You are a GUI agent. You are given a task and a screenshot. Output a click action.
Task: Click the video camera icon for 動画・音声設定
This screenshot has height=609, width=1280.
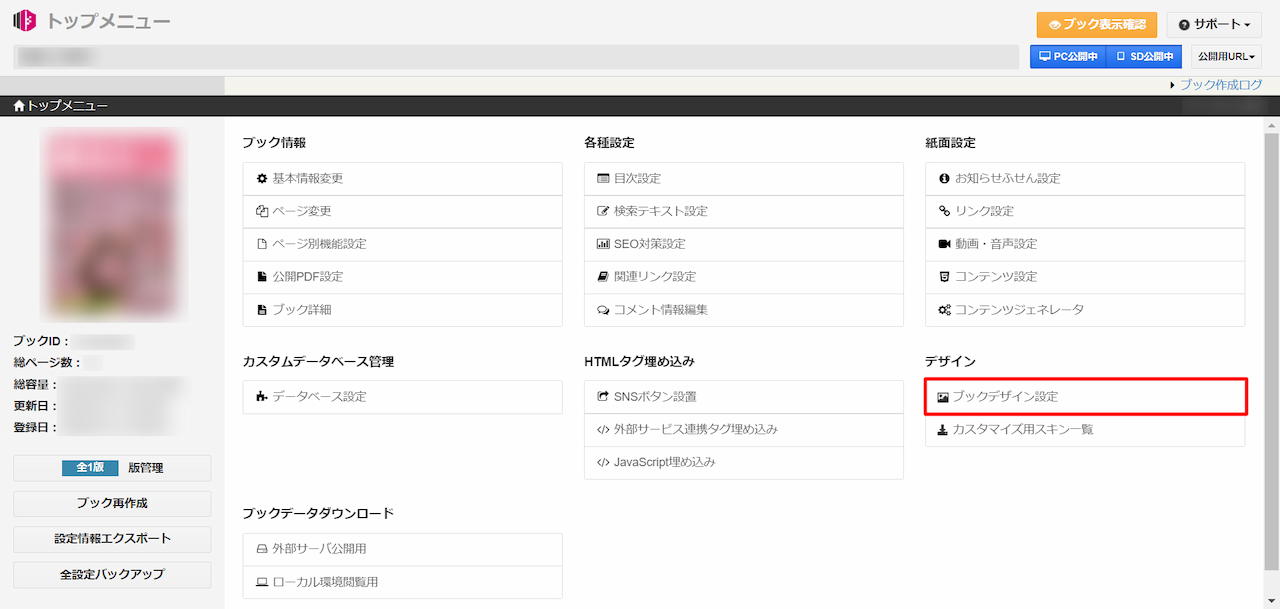(x=944, y=244)
